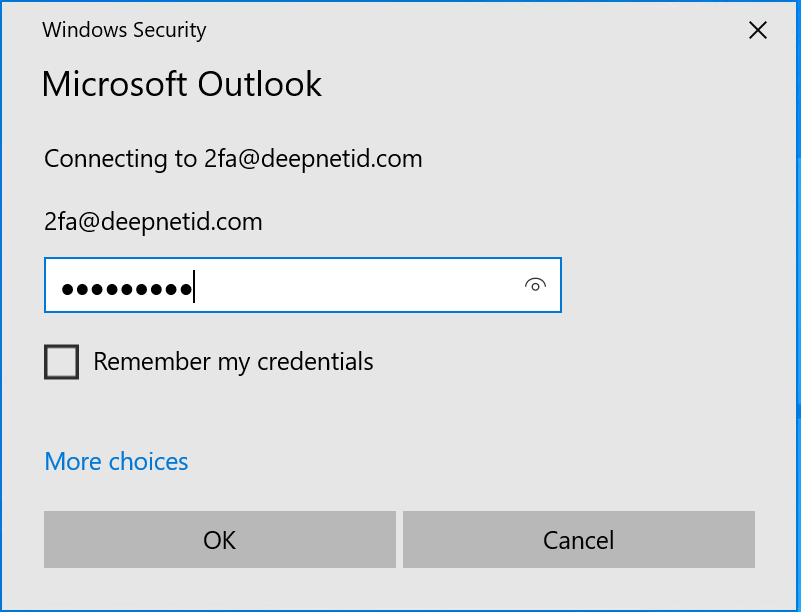This screenshot has height=612, width=801.
Task: Click the 'Connecting to 2fa@deepnetid.com' message
Action: (233, 158)
